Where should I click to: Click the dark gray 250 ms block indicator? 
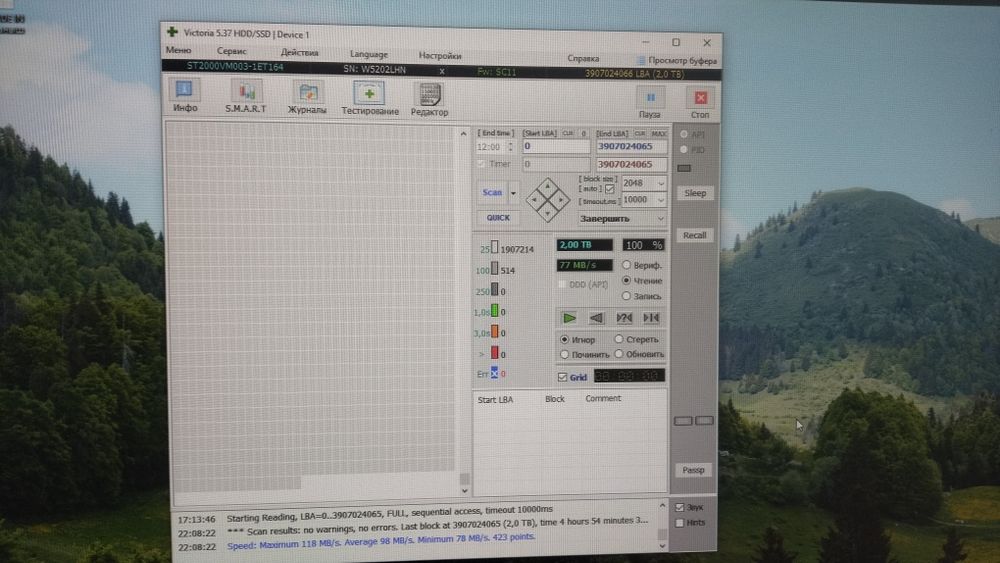coord(494,289)
